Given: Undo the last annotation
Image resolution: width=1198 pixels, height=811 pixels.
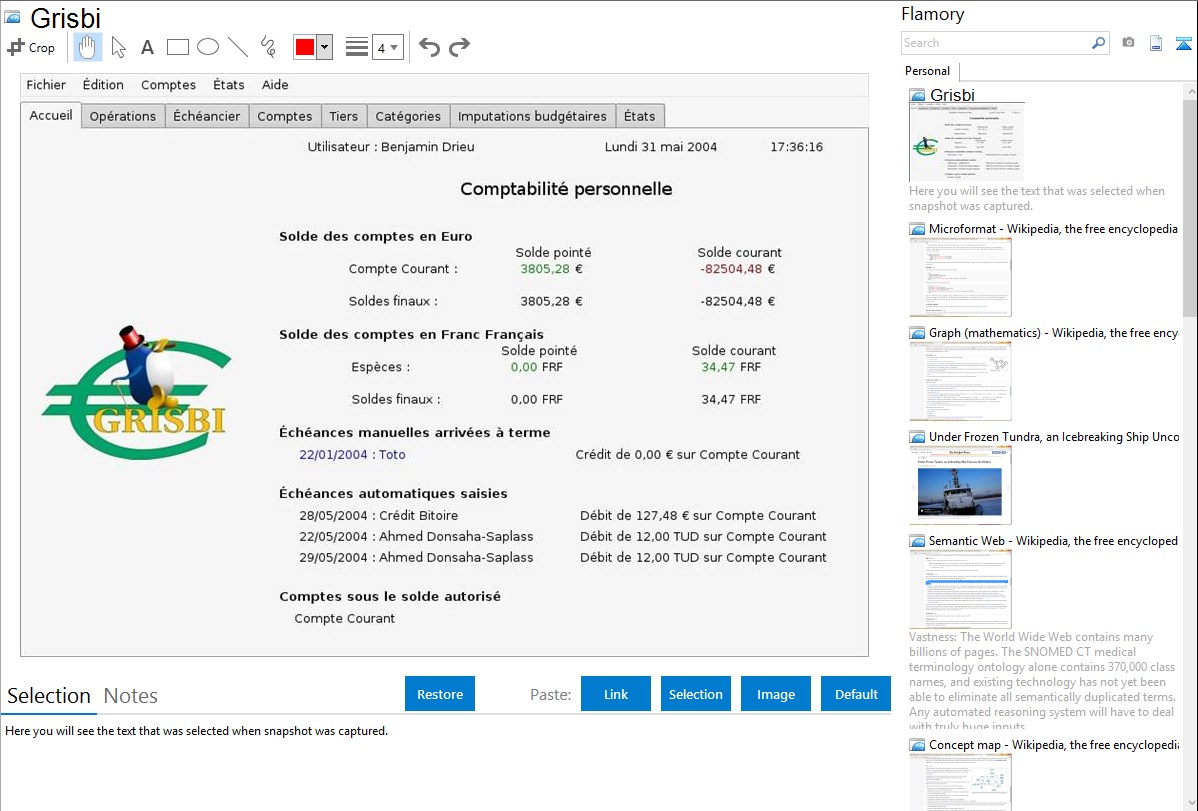Looking at the screenshot, I should pos(429,47).
